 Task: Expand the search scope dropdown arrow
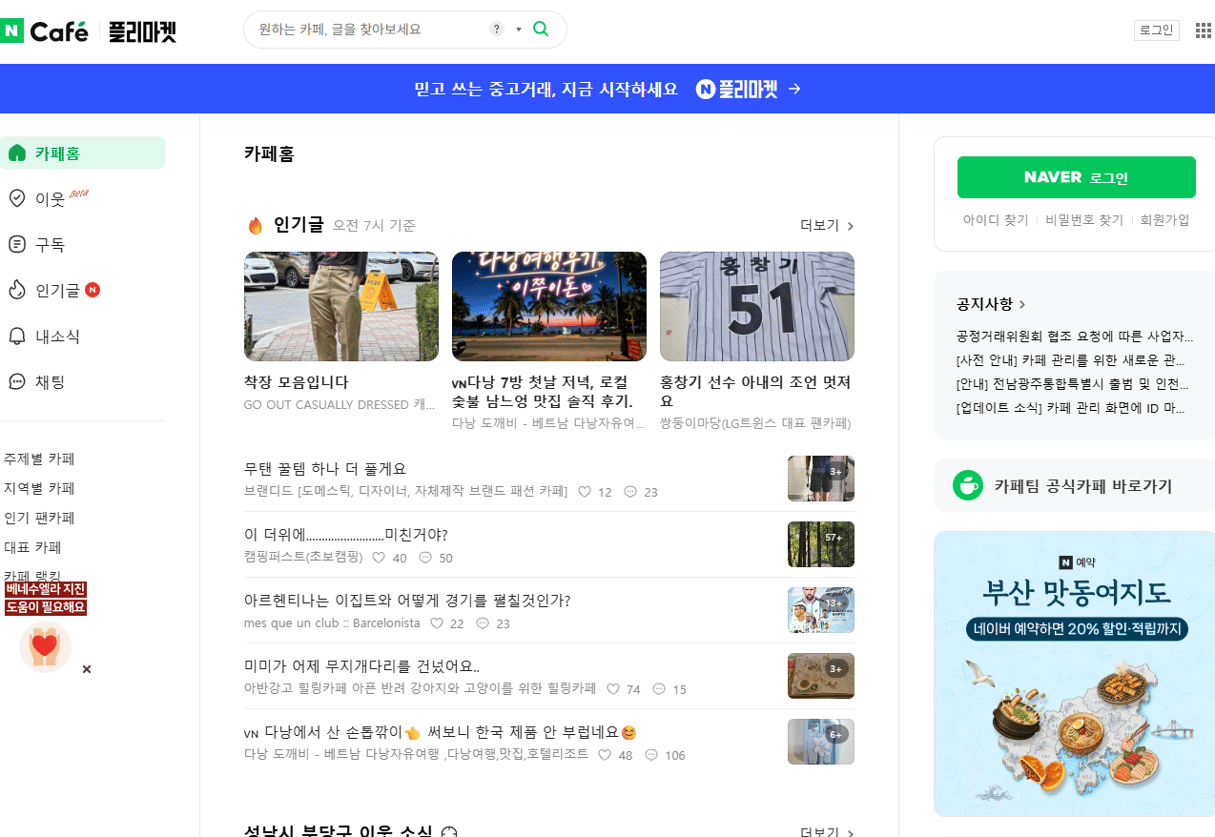(x=518, y=29)
